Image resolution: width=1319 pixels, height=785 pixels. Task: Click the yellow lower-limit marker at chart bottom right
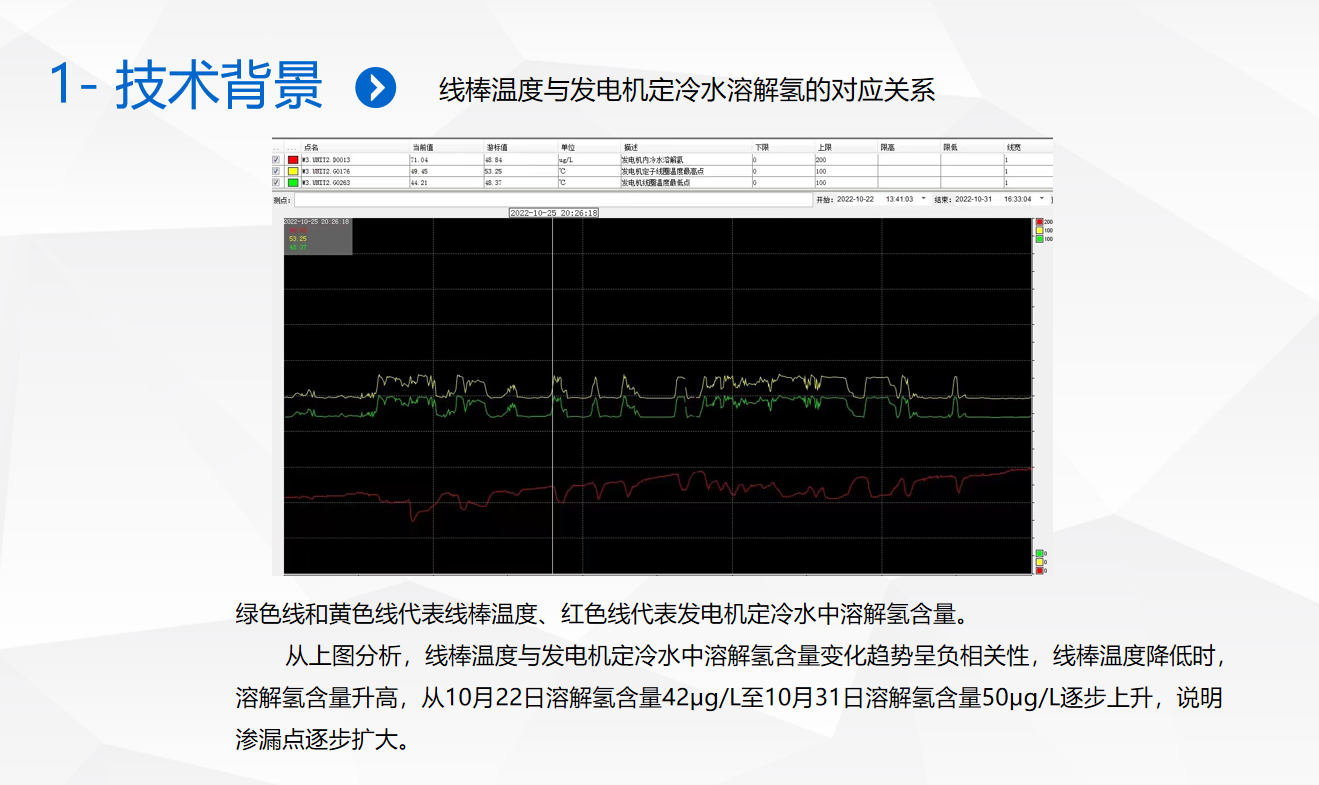[x=1040, y=562]
